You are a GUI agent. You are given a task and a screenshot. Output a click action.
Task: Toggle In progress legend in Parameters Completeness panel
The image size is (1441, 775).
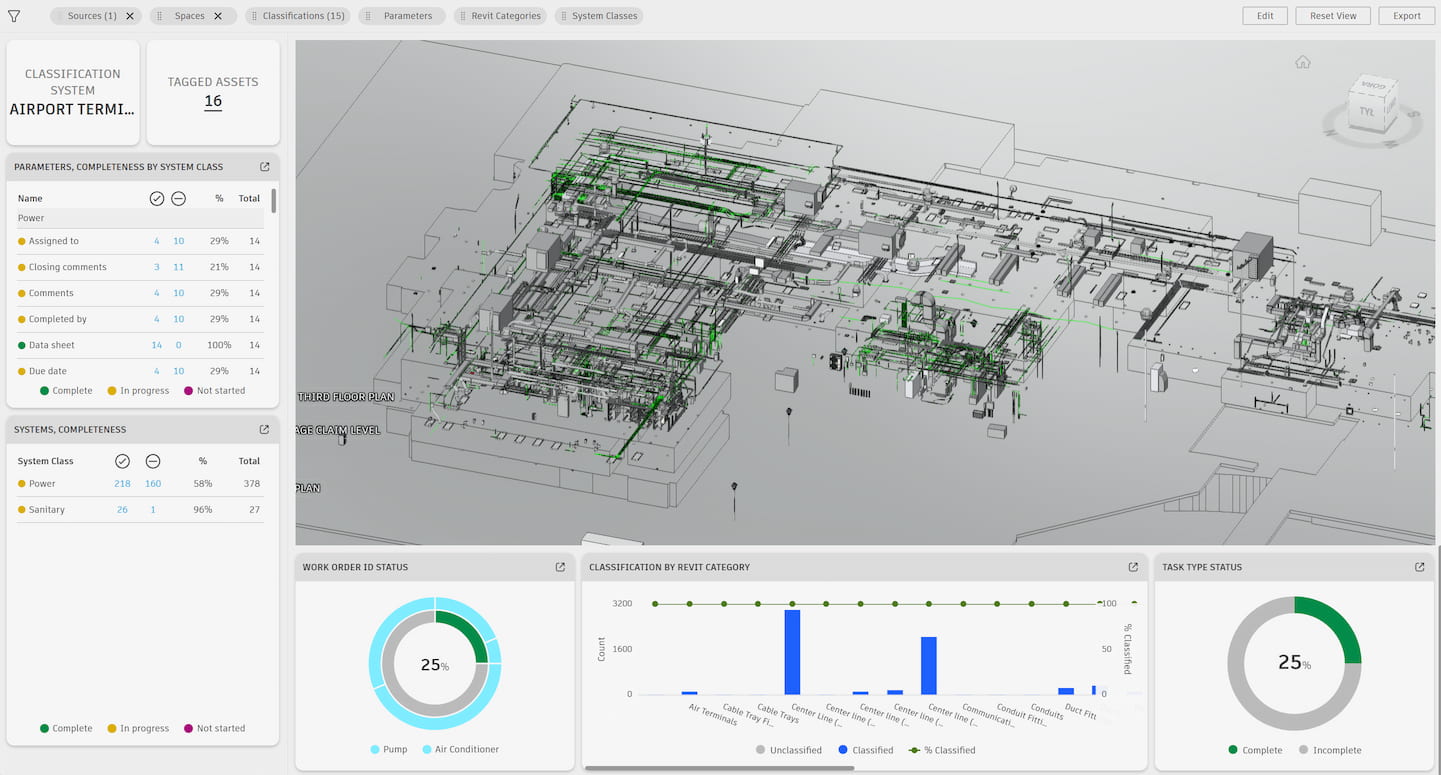point(138,391)
